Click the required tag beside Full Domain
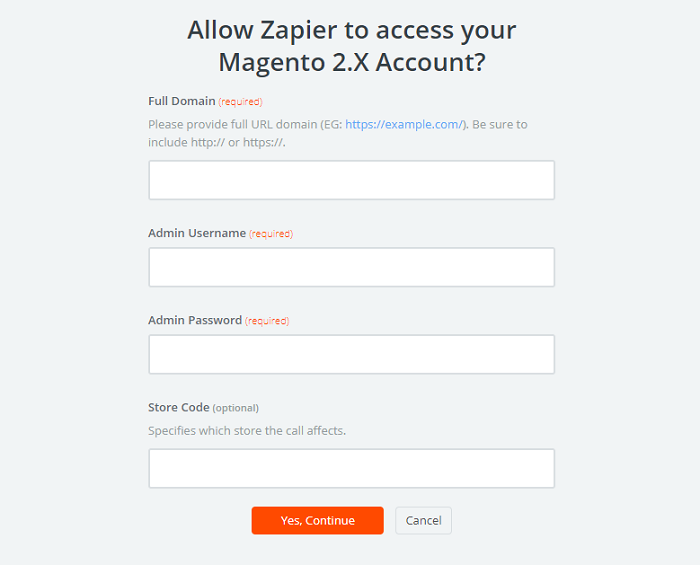Image resolution: width=700 pixels, height=565 pixels. 240,102
